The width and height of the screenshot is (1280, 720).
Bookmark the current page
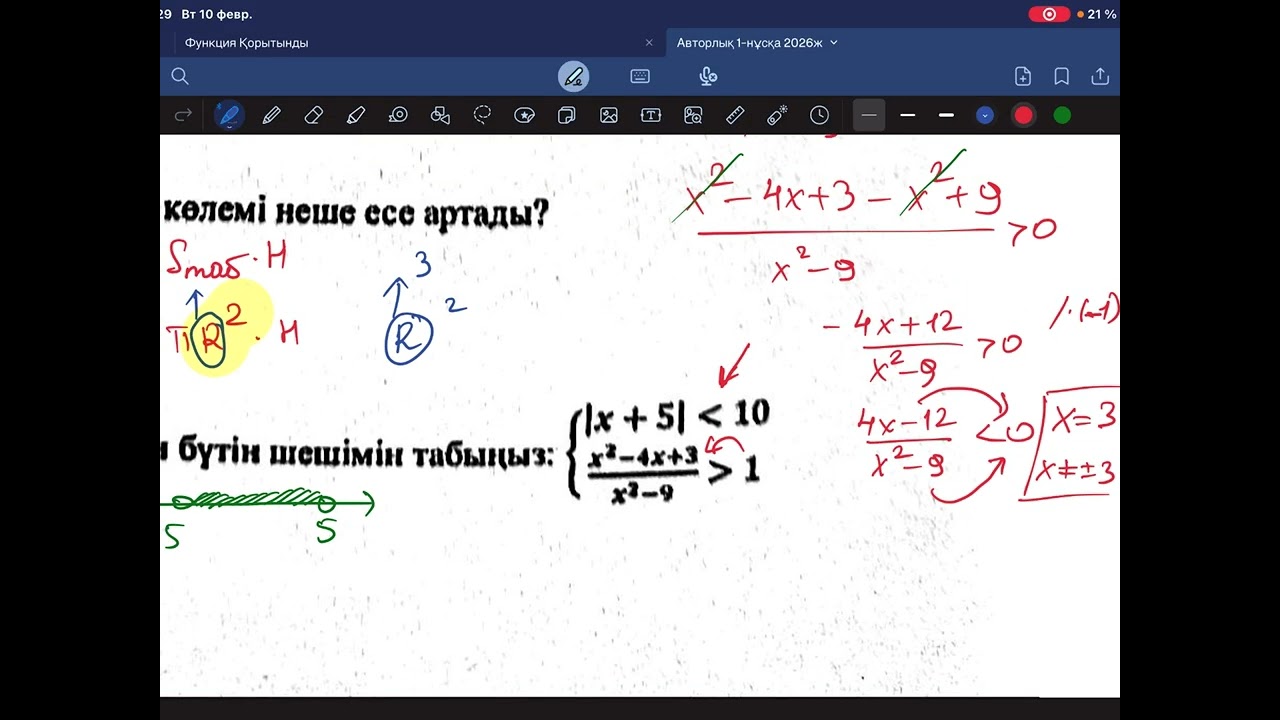click(1062, 76)
